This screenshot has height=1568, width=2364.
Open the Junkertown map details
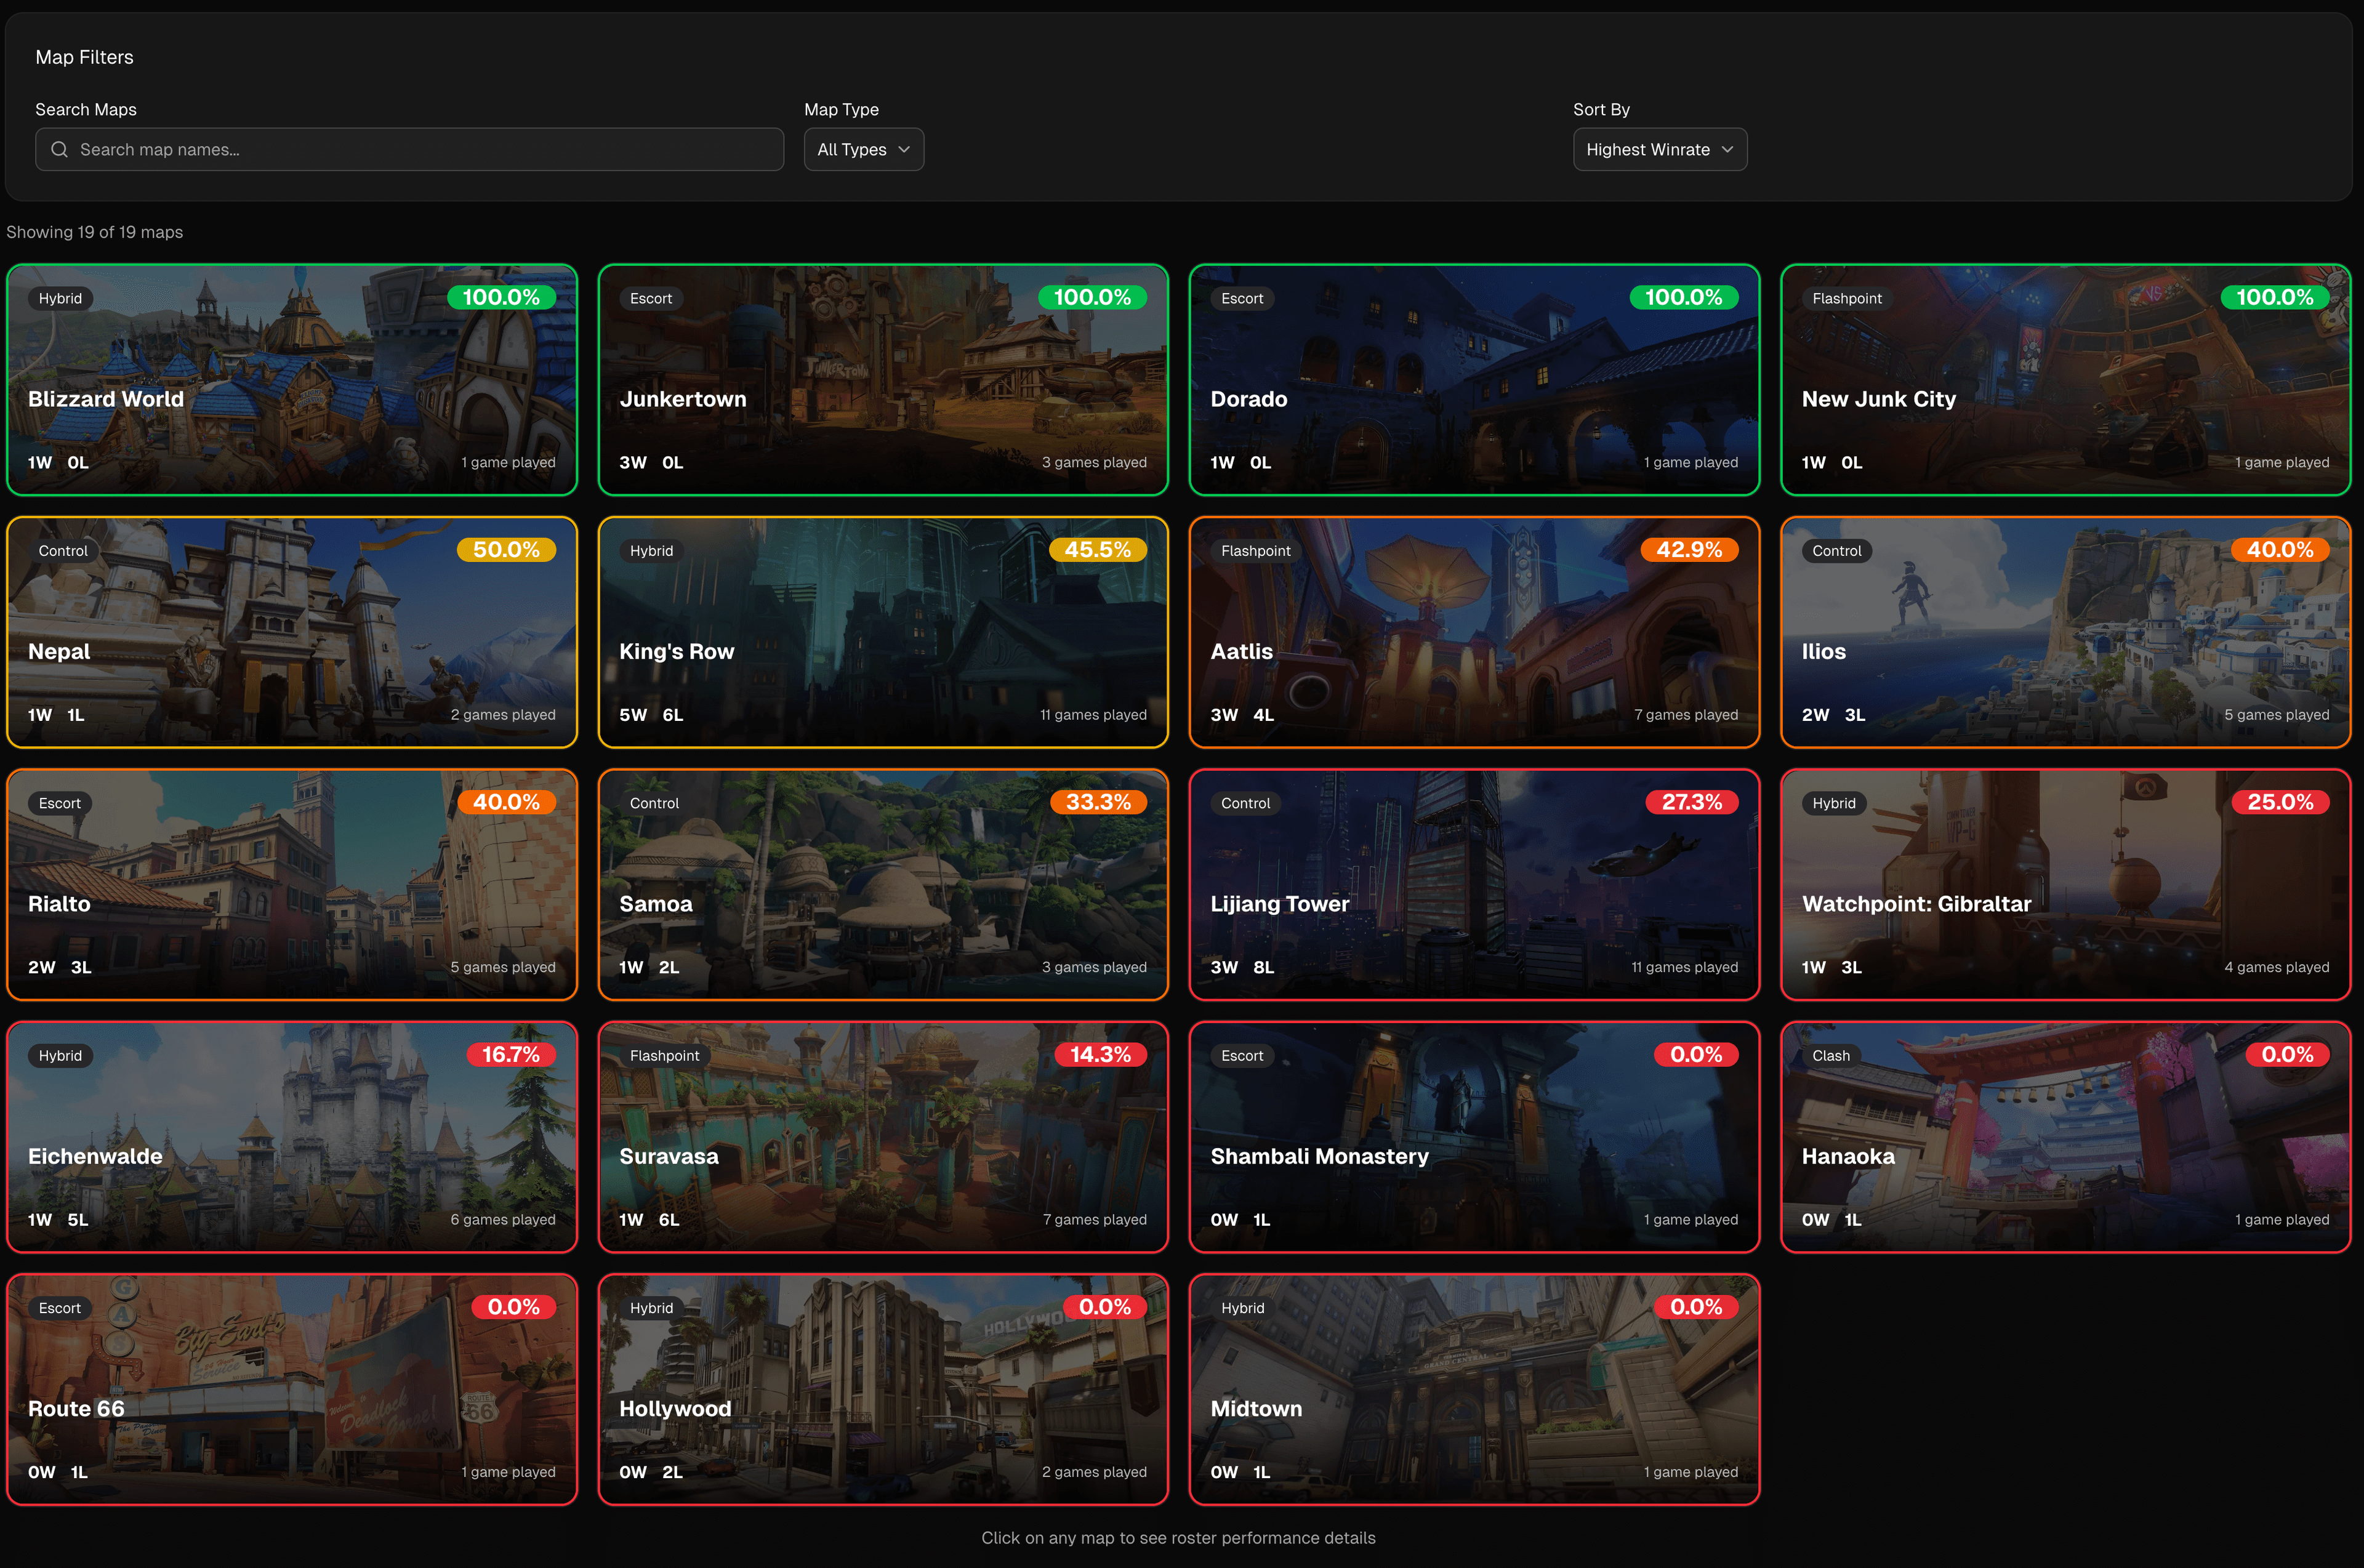click(x=882, y=380)
